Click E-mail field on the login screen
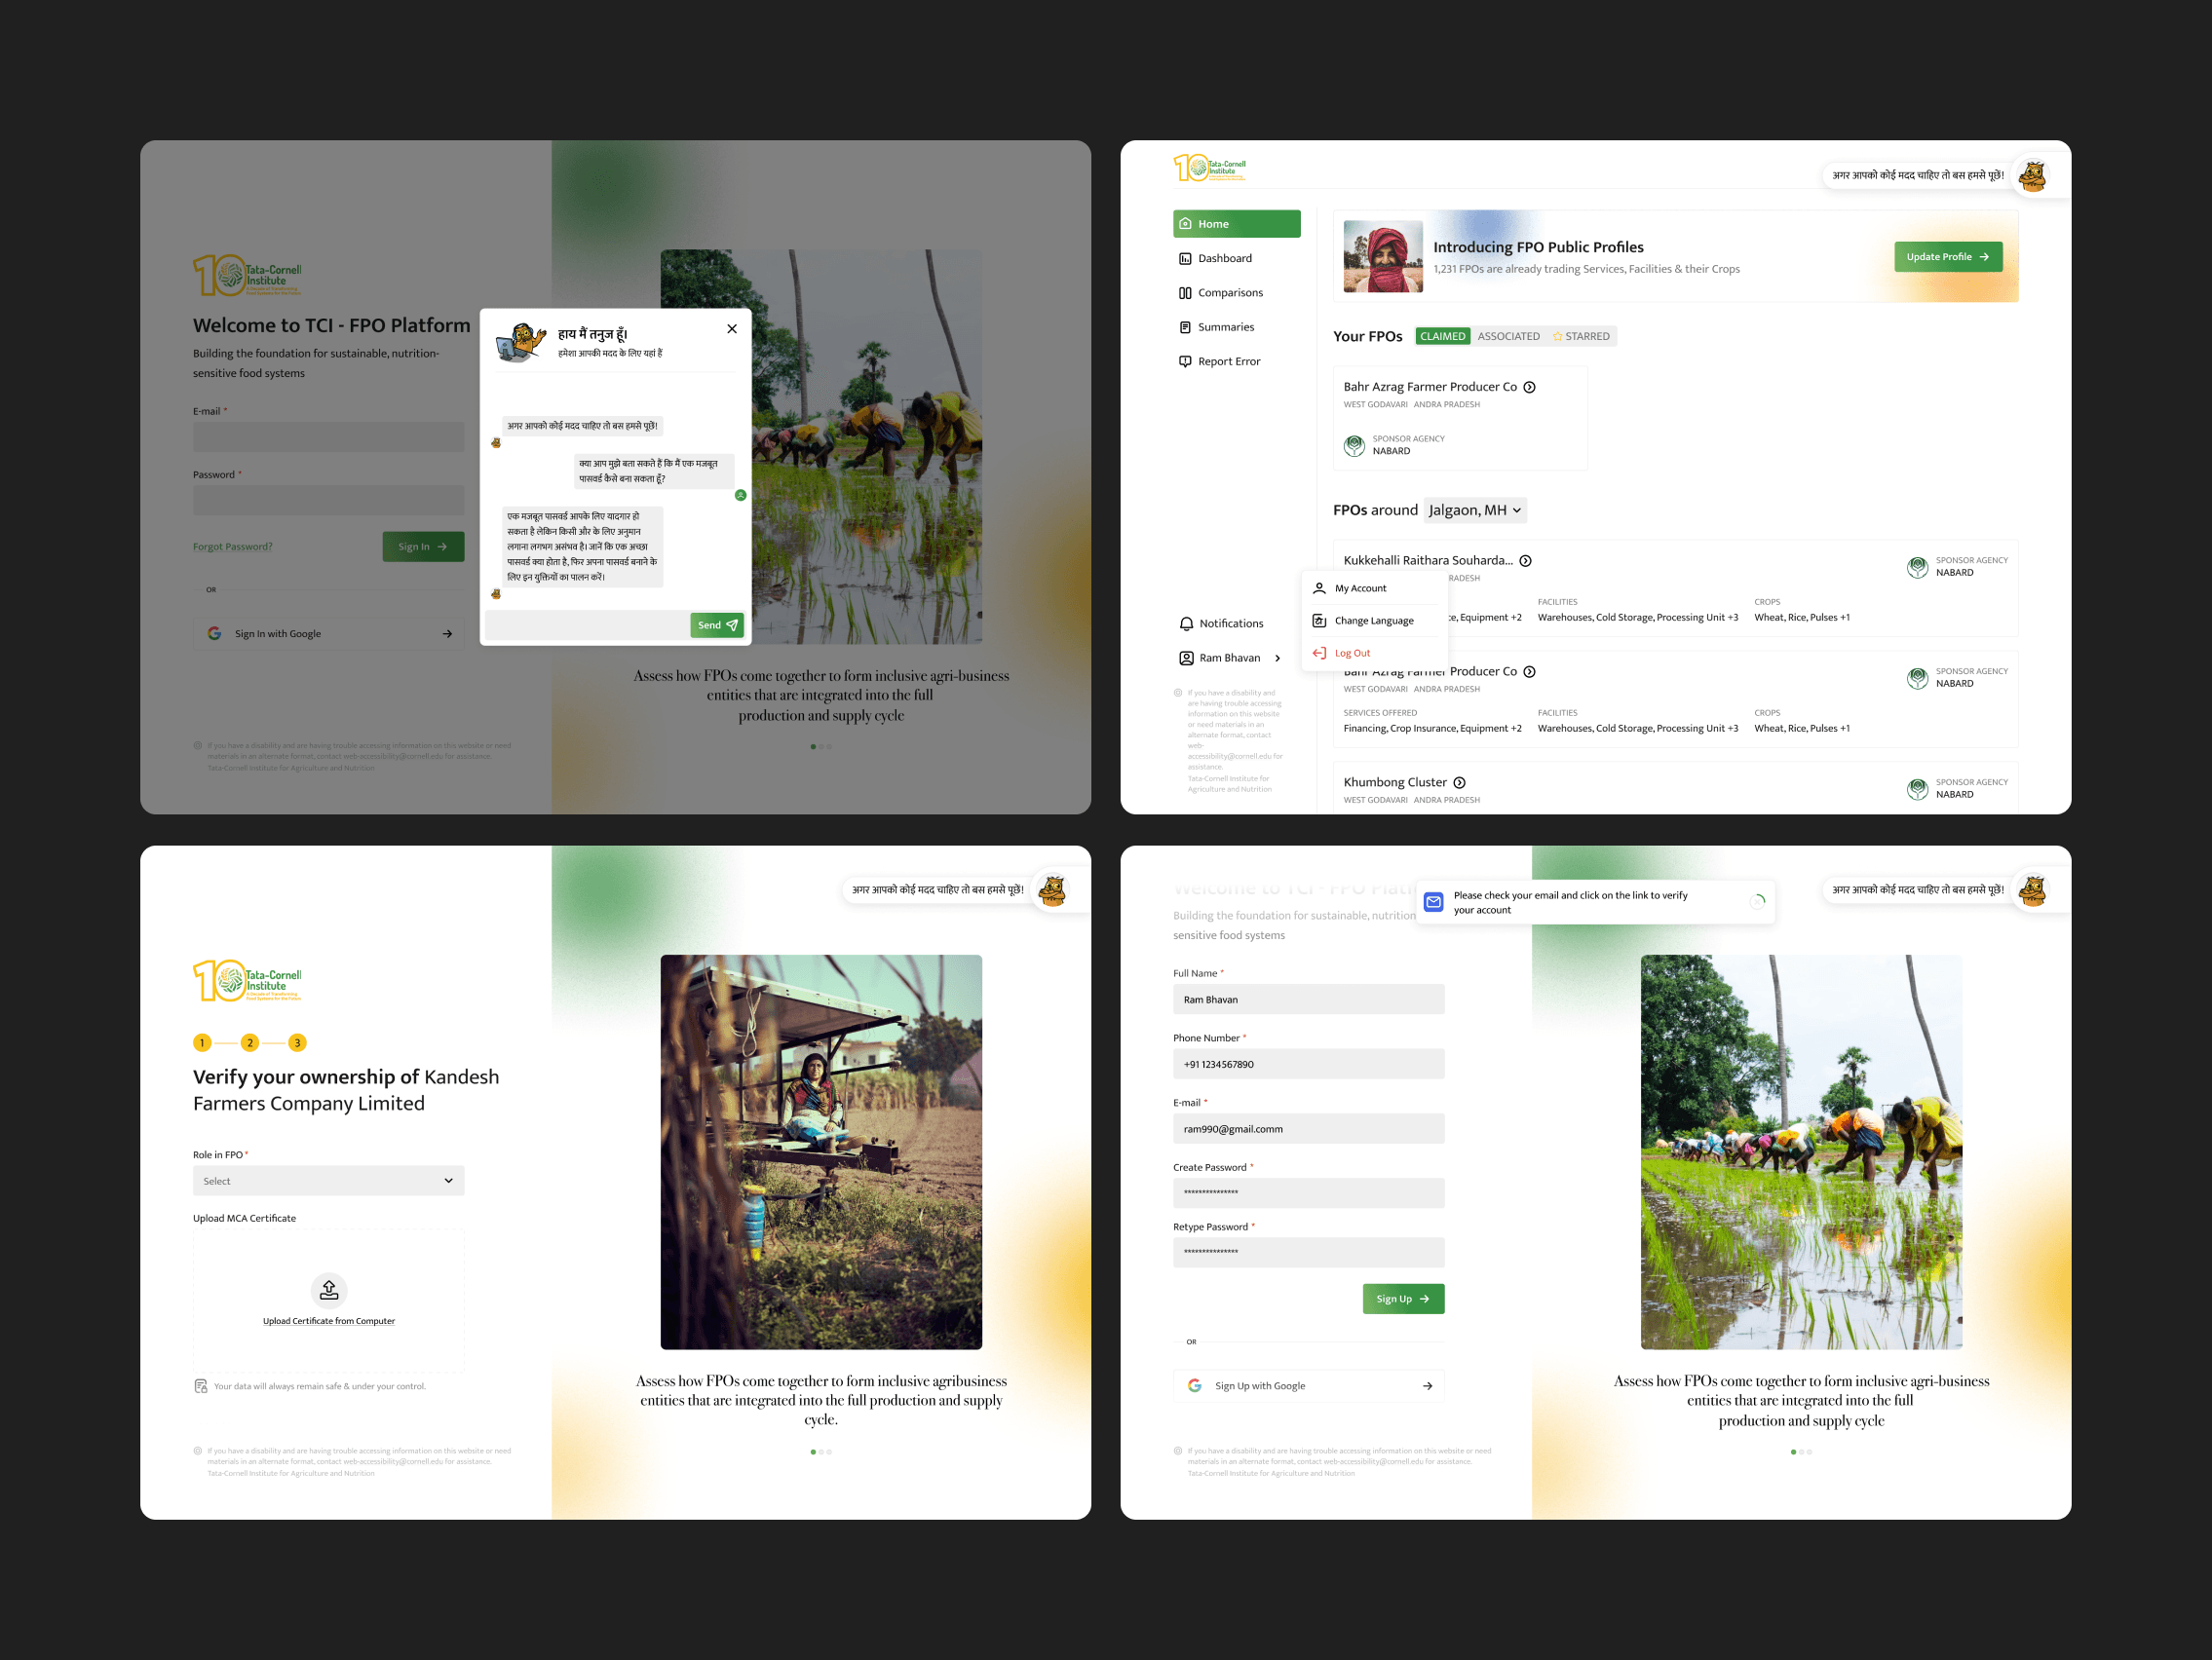Screen dimensions: 2212x1660 pyautogui.click(x=329, y=437)
